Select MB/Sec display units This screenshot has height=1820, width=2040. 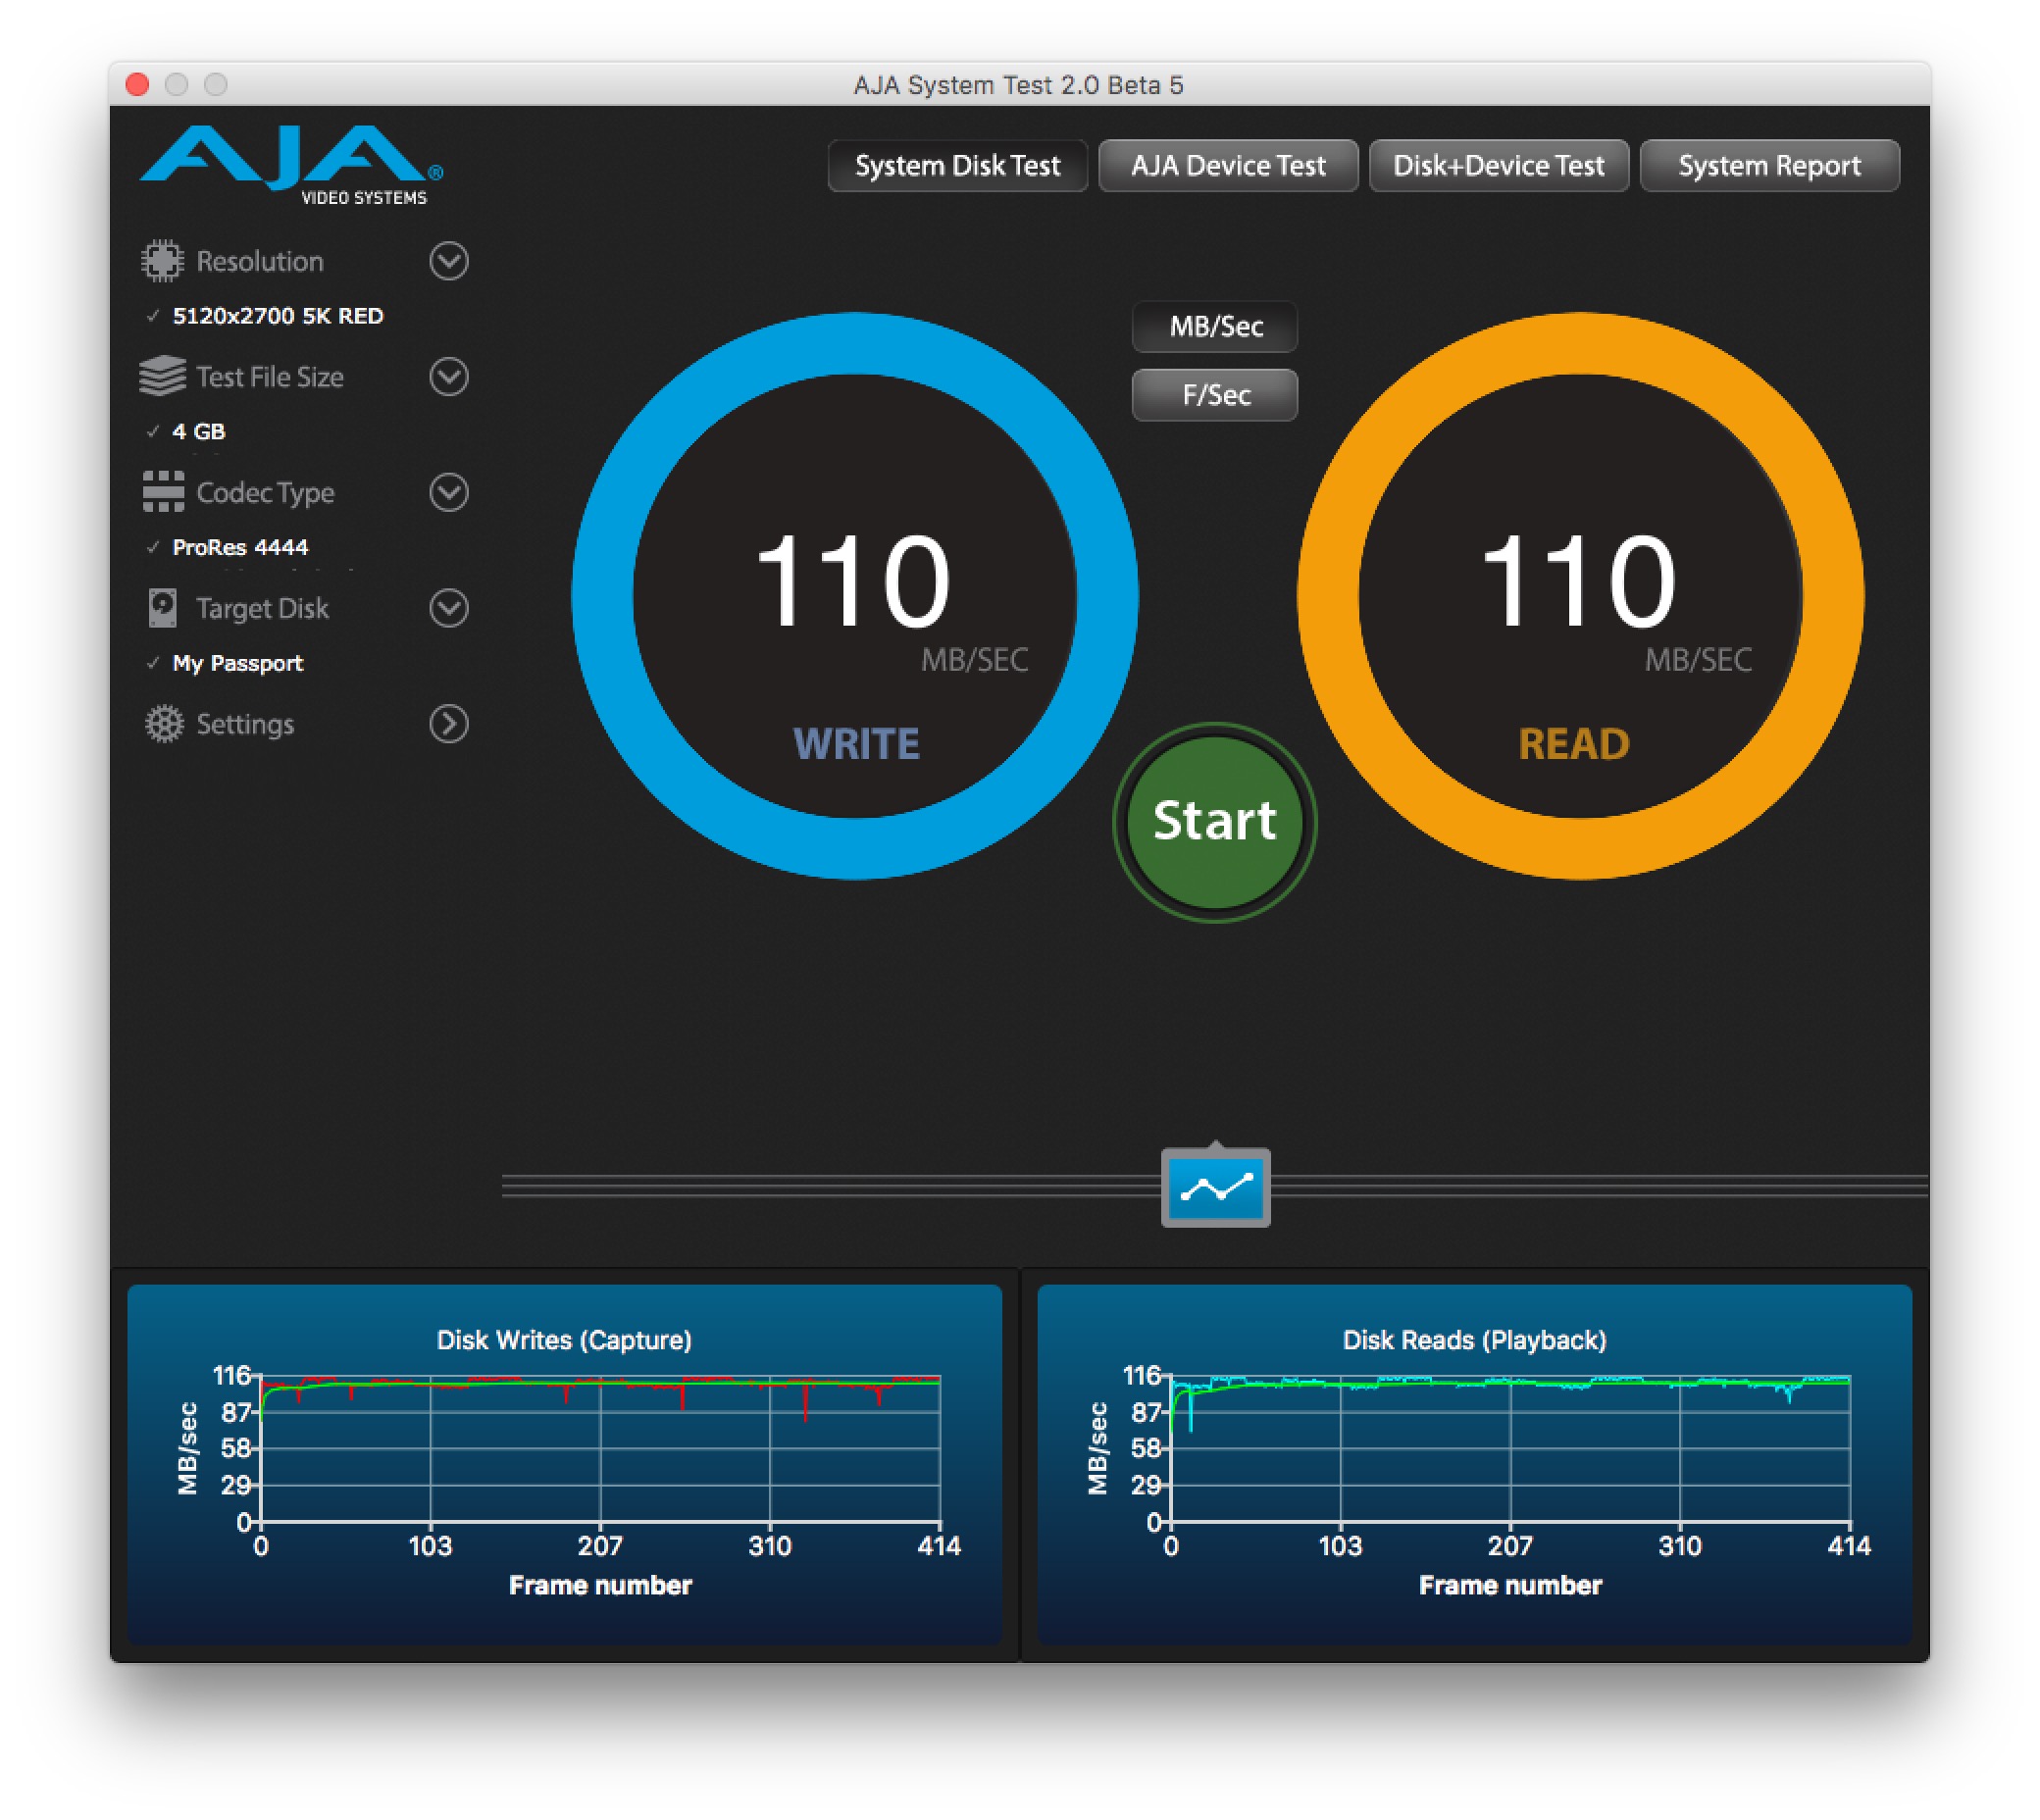point(1215,327)
